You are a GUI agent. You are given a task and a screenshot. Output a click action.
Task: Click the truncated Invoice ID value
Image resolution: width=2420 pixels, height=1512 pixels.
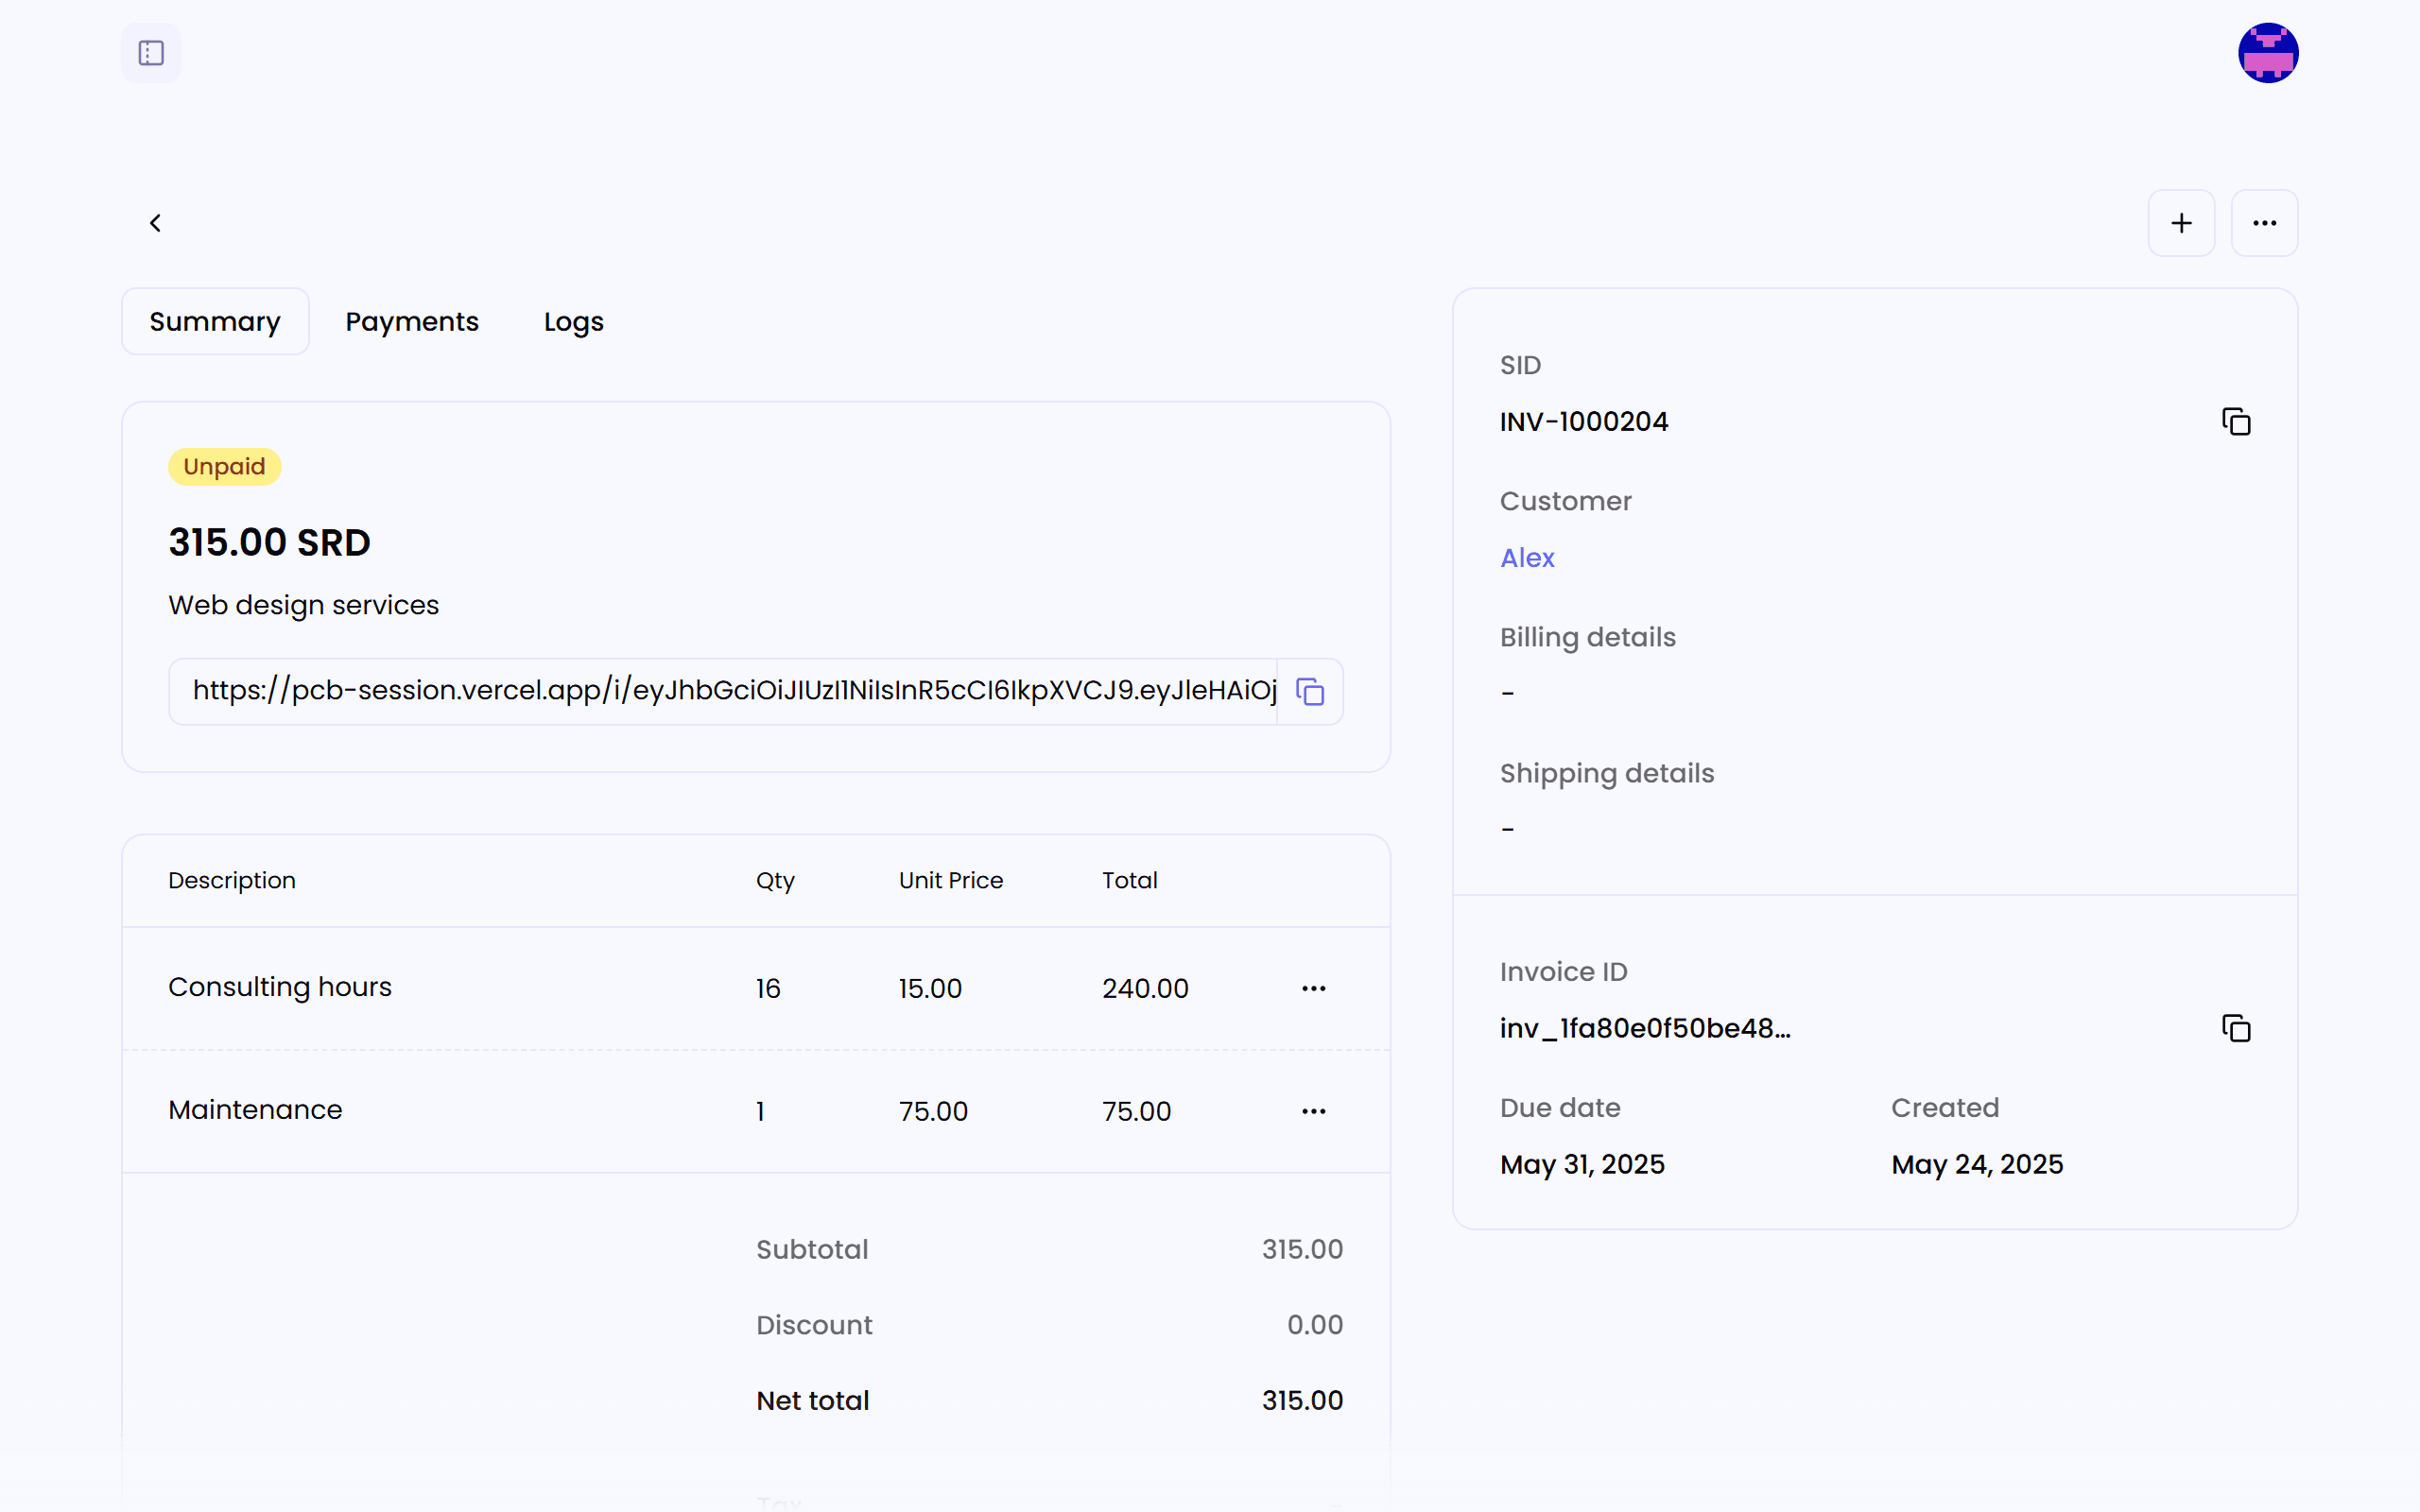tap(1645, 1027)
